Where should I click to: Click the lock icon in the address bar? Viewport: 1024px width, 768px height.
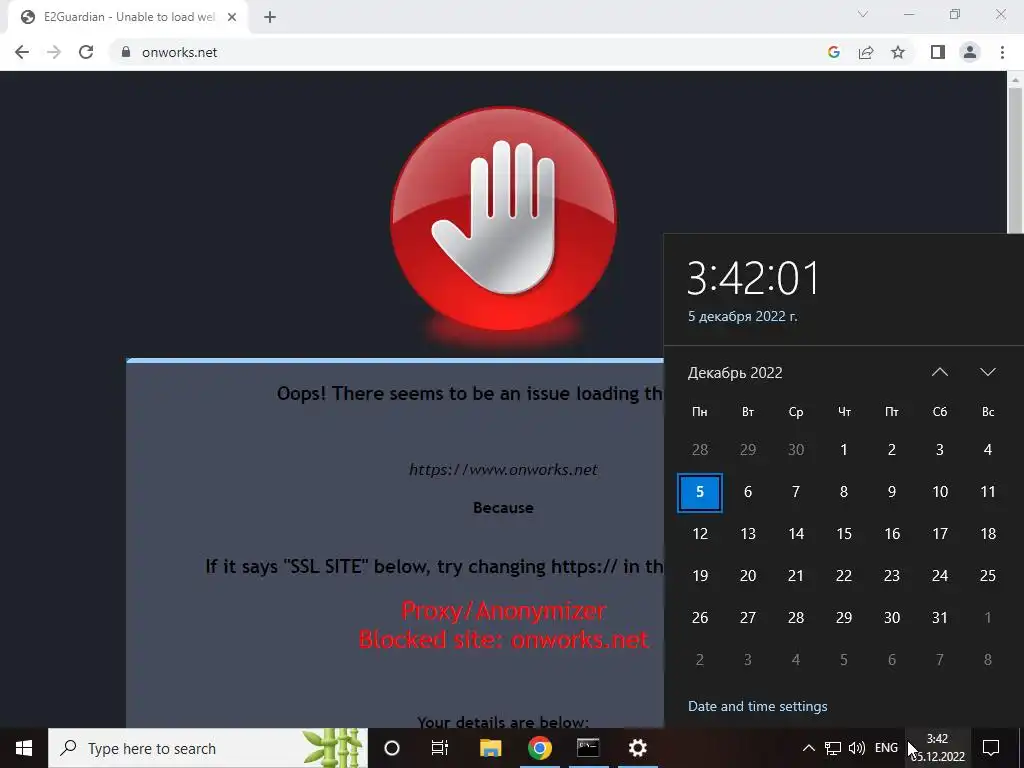click(126, 52)
